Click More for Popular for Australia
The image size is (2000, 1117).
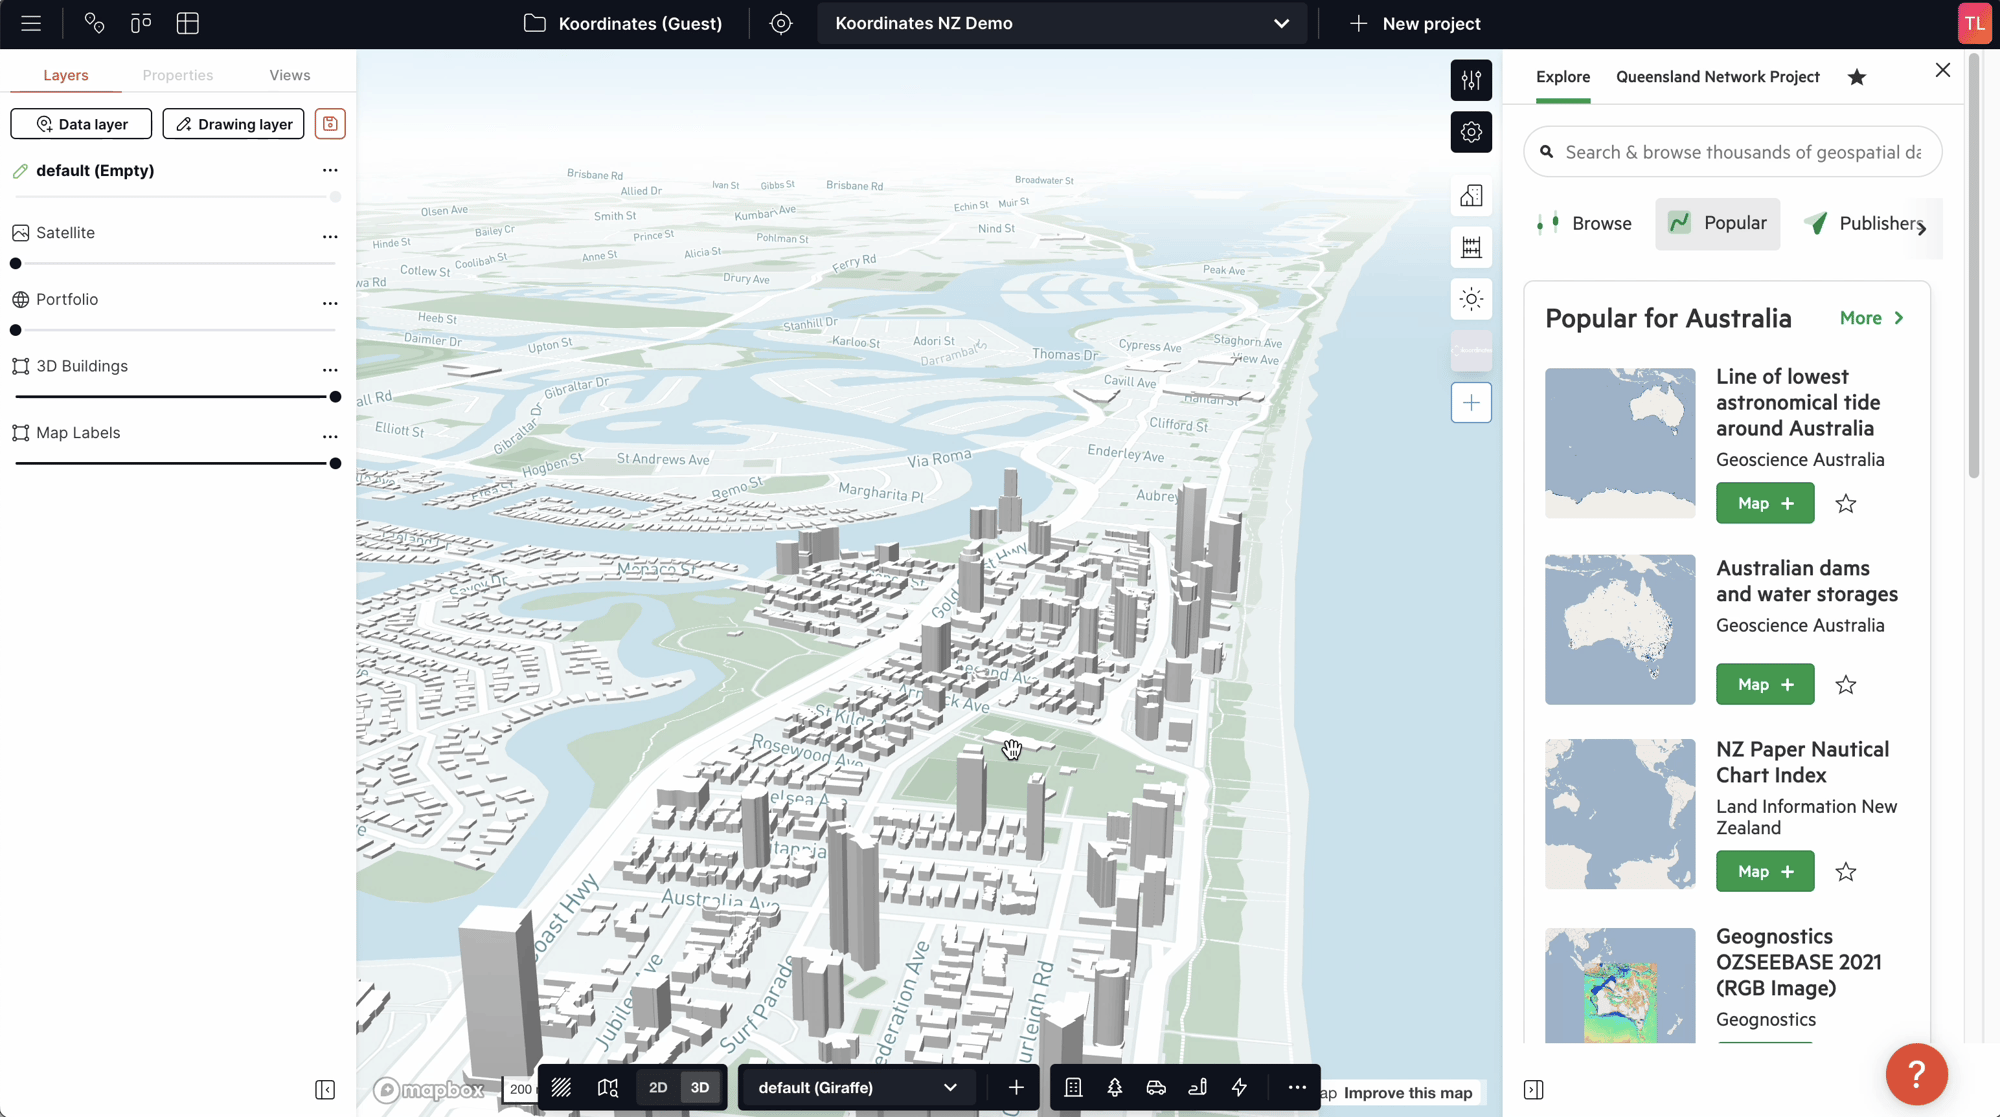pos(1872,318)
